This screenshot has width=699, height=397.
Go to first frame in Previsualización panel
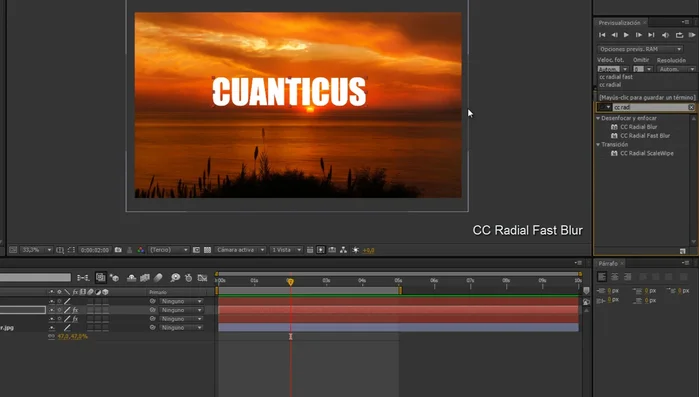pyautogui.click(x=602, y=35)
